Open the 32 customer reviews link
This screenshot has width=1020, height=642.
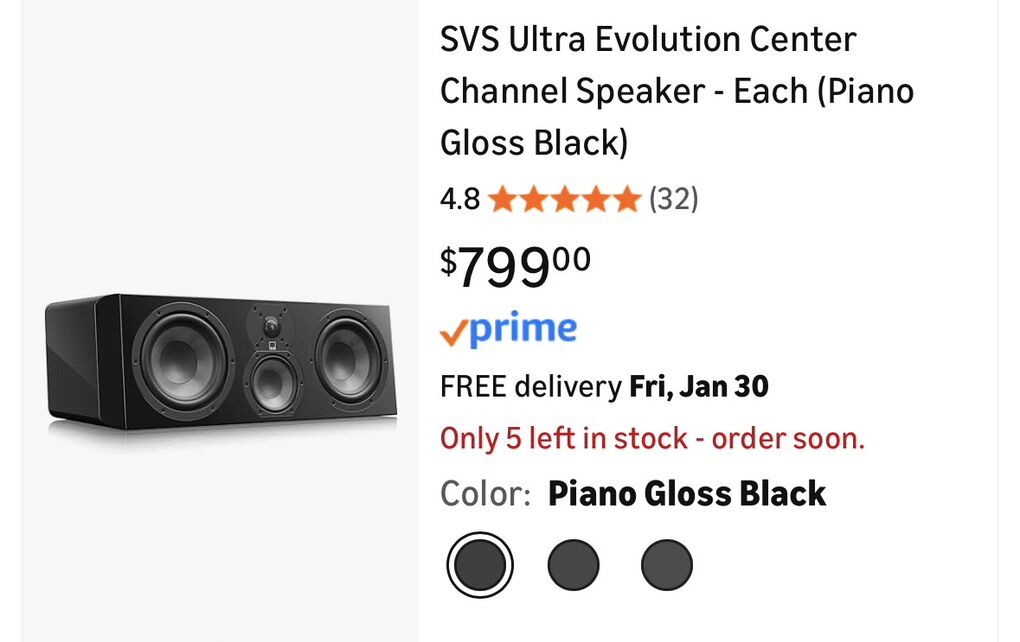click(673, 199)
